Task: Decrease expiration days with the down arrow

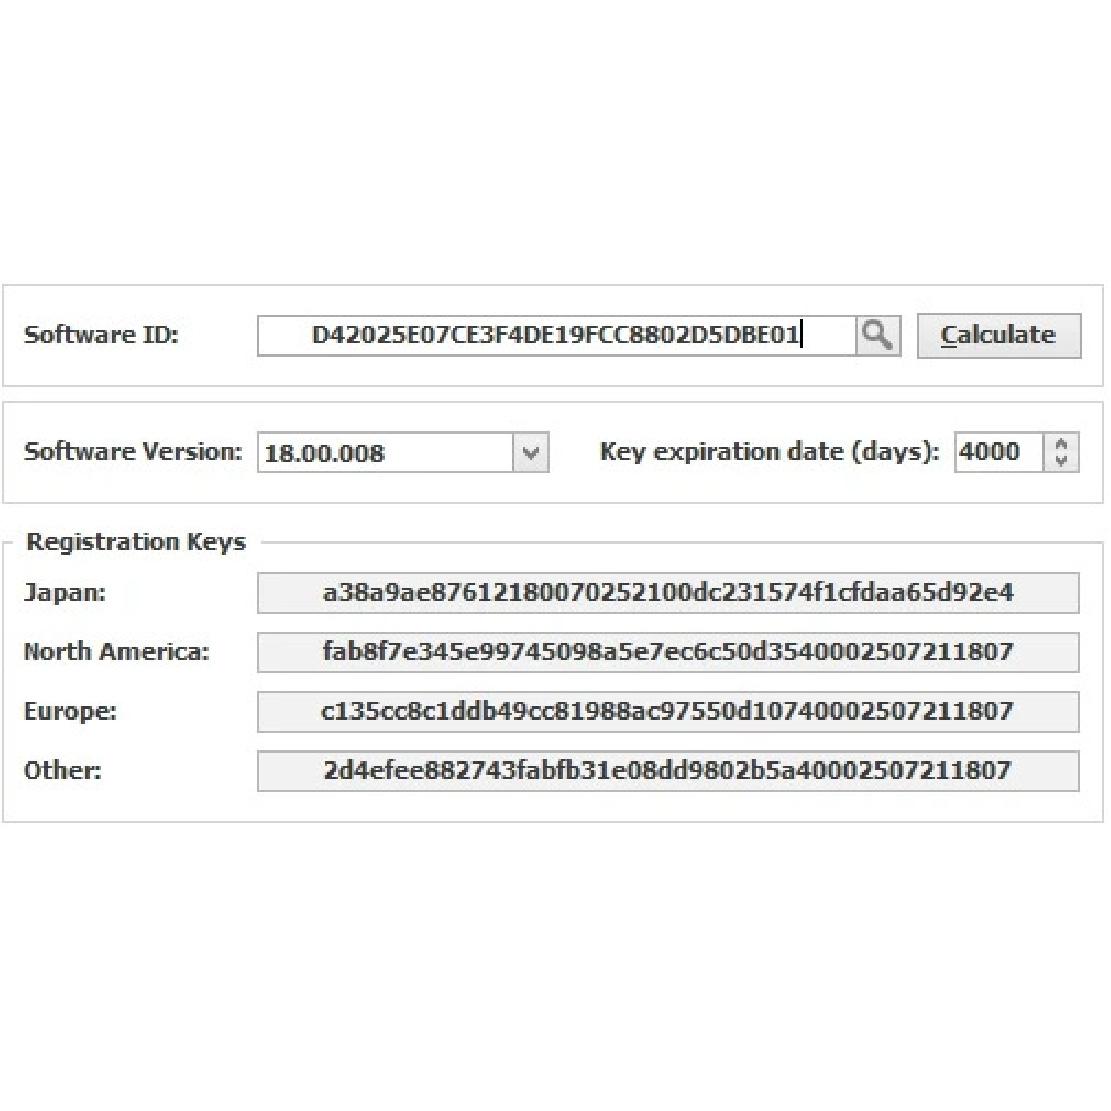Action: [x=1061, y=462]
